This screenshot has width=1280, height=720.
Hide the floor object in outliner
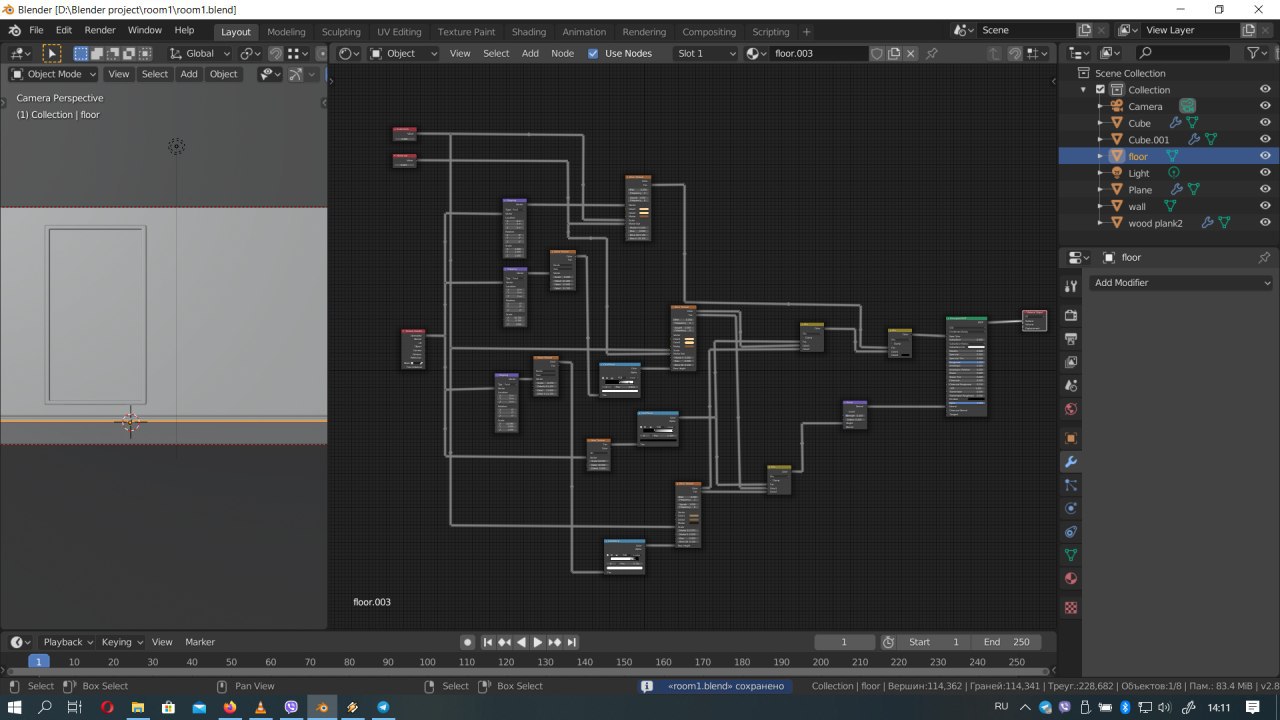pyautogui.click(x=1265, y=156)
